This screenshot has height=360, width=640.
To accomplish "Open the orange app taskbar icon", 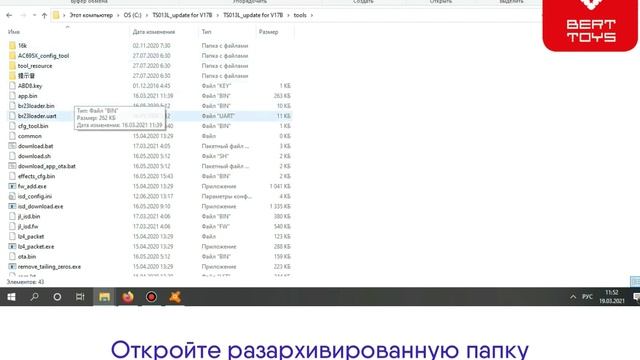I will [x=175, y=297].
